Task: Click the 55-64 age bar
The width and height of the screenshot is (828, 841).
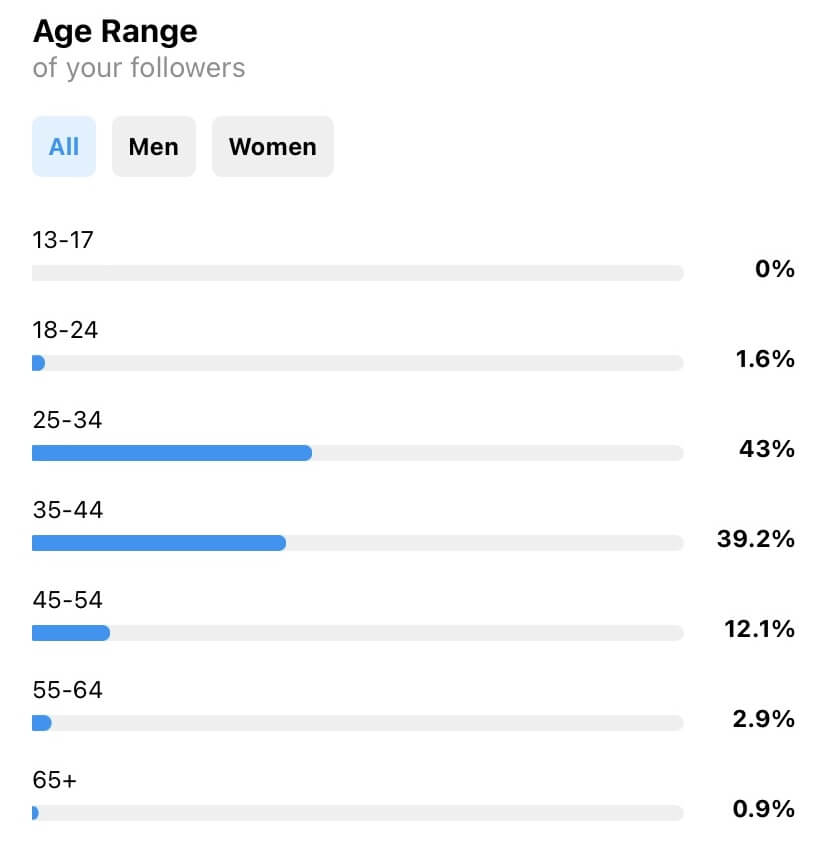Action: [x=357, y=723]
